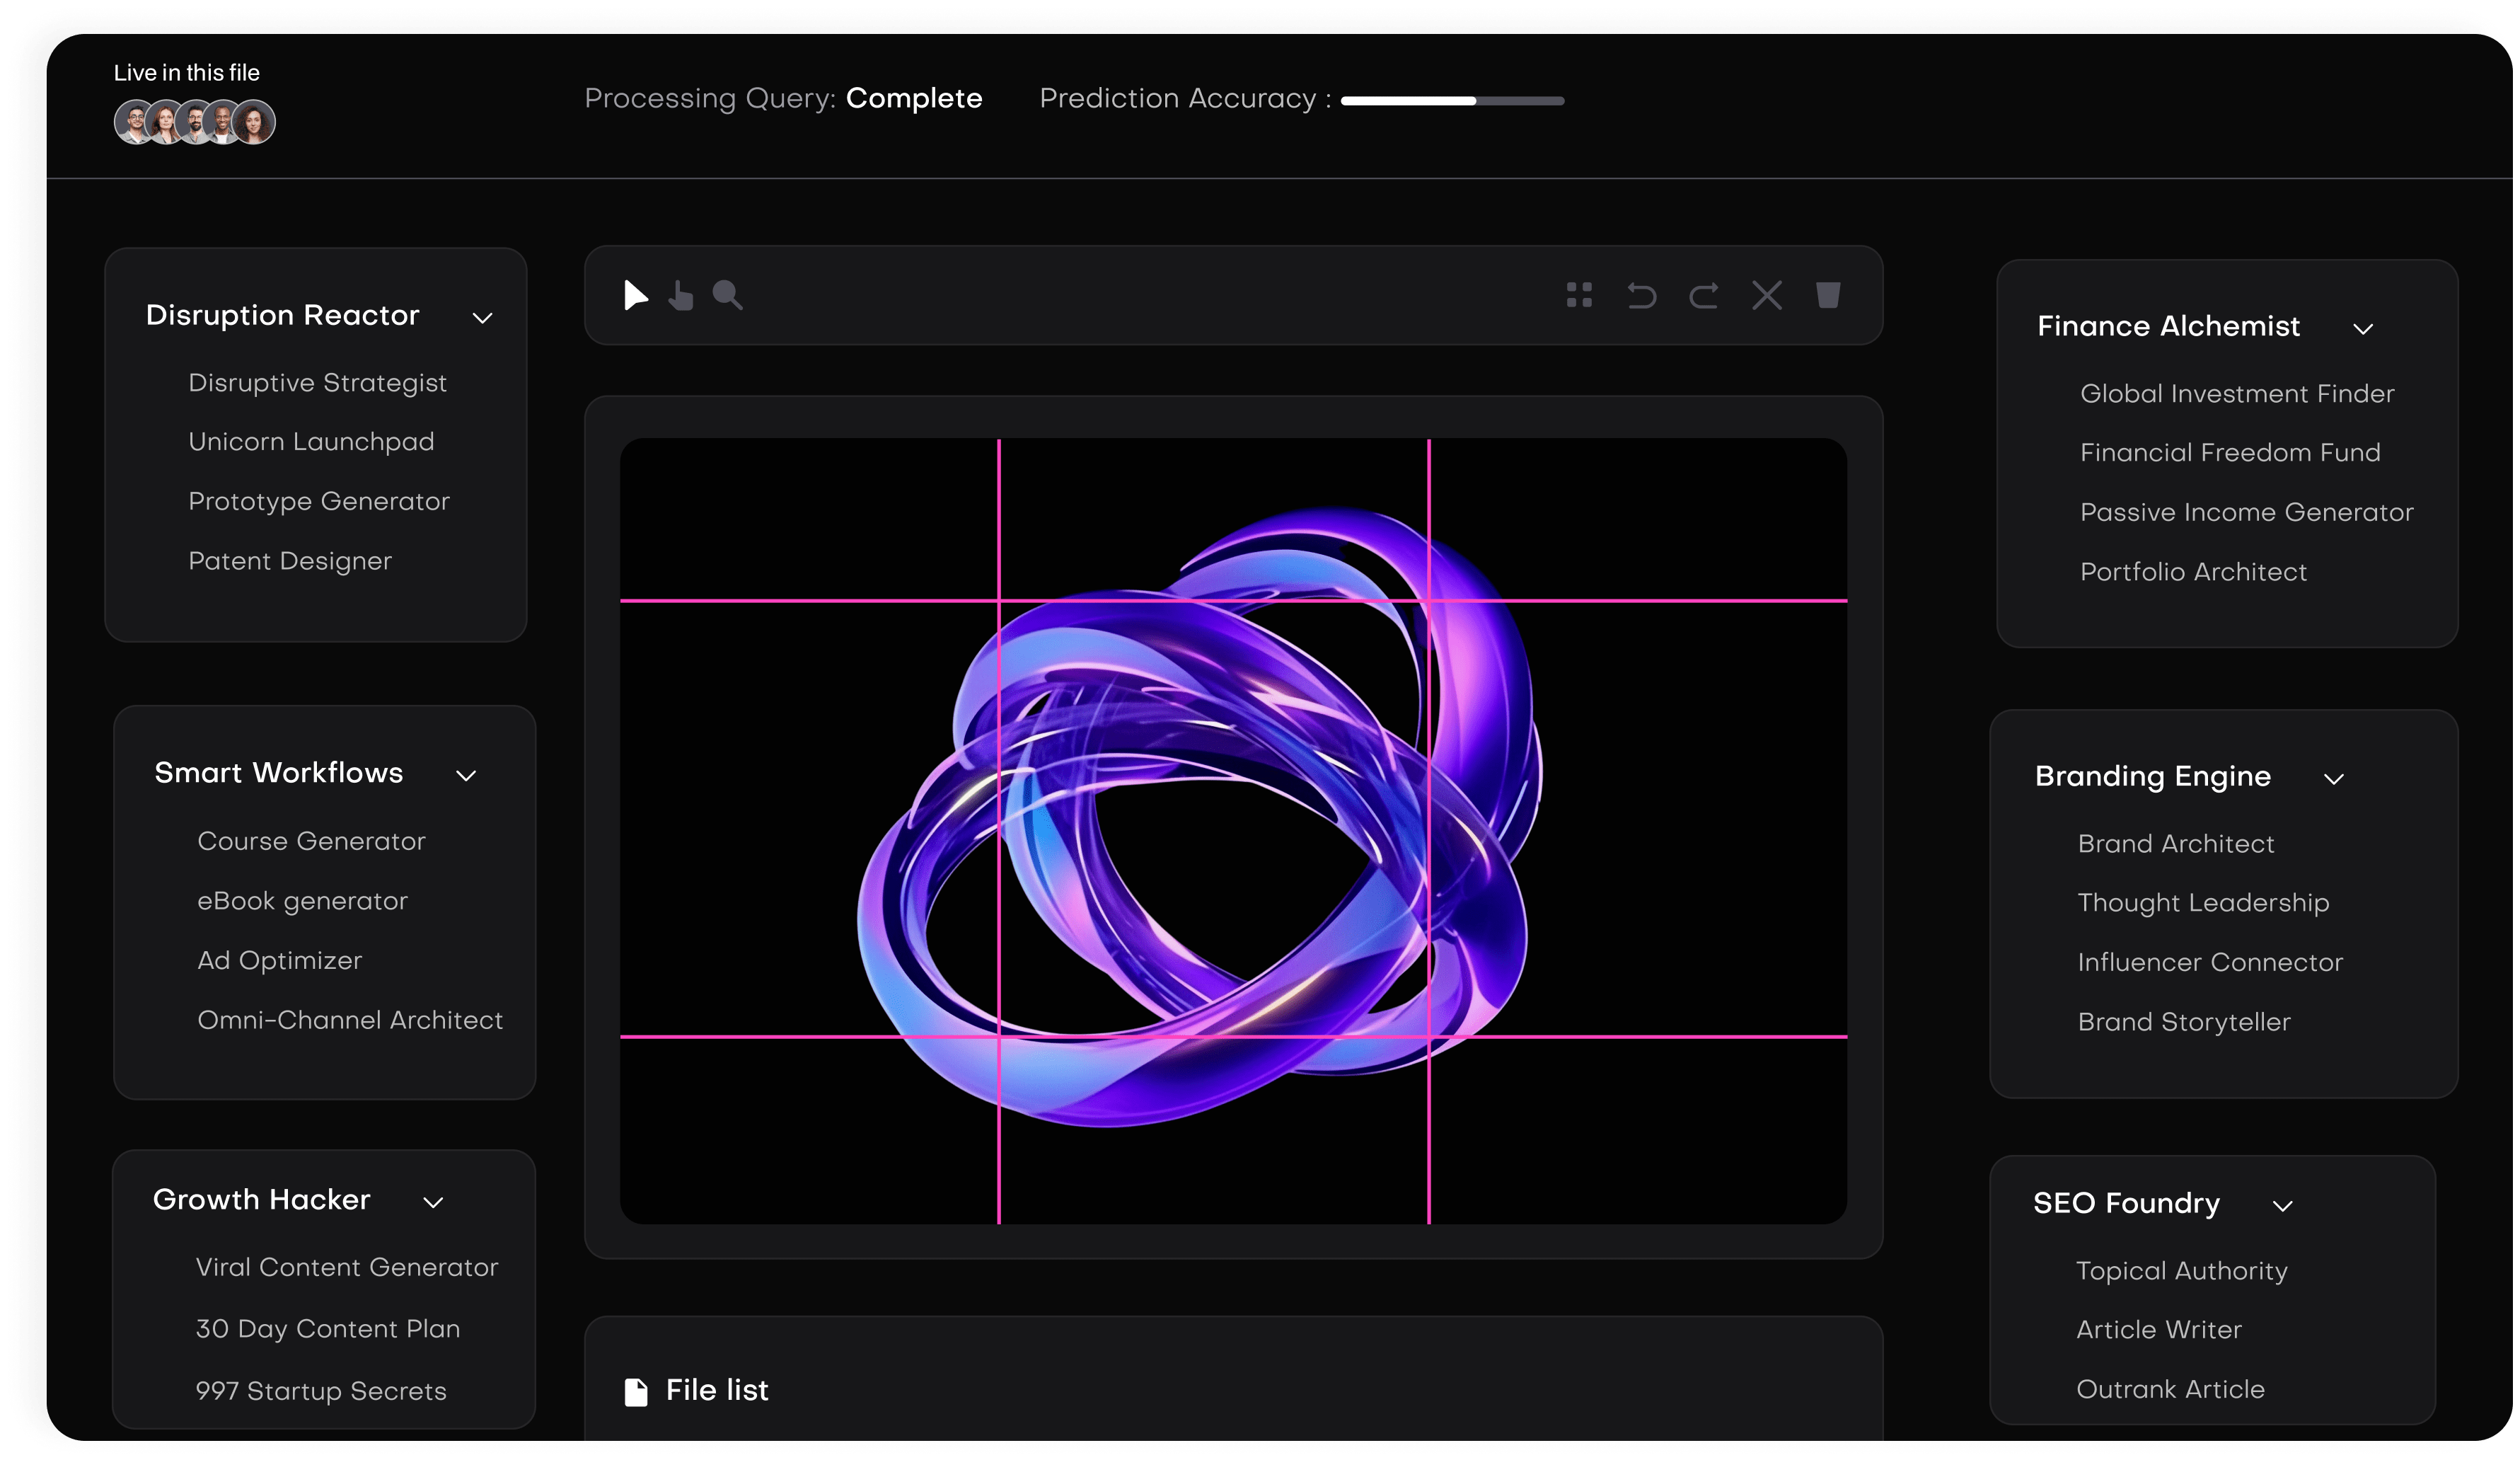This screenshot has width=2520, height=1460.
Task: Adjust the Prediction Accuracy slider
Action: pyautogui.click(x=1452, y=100)
